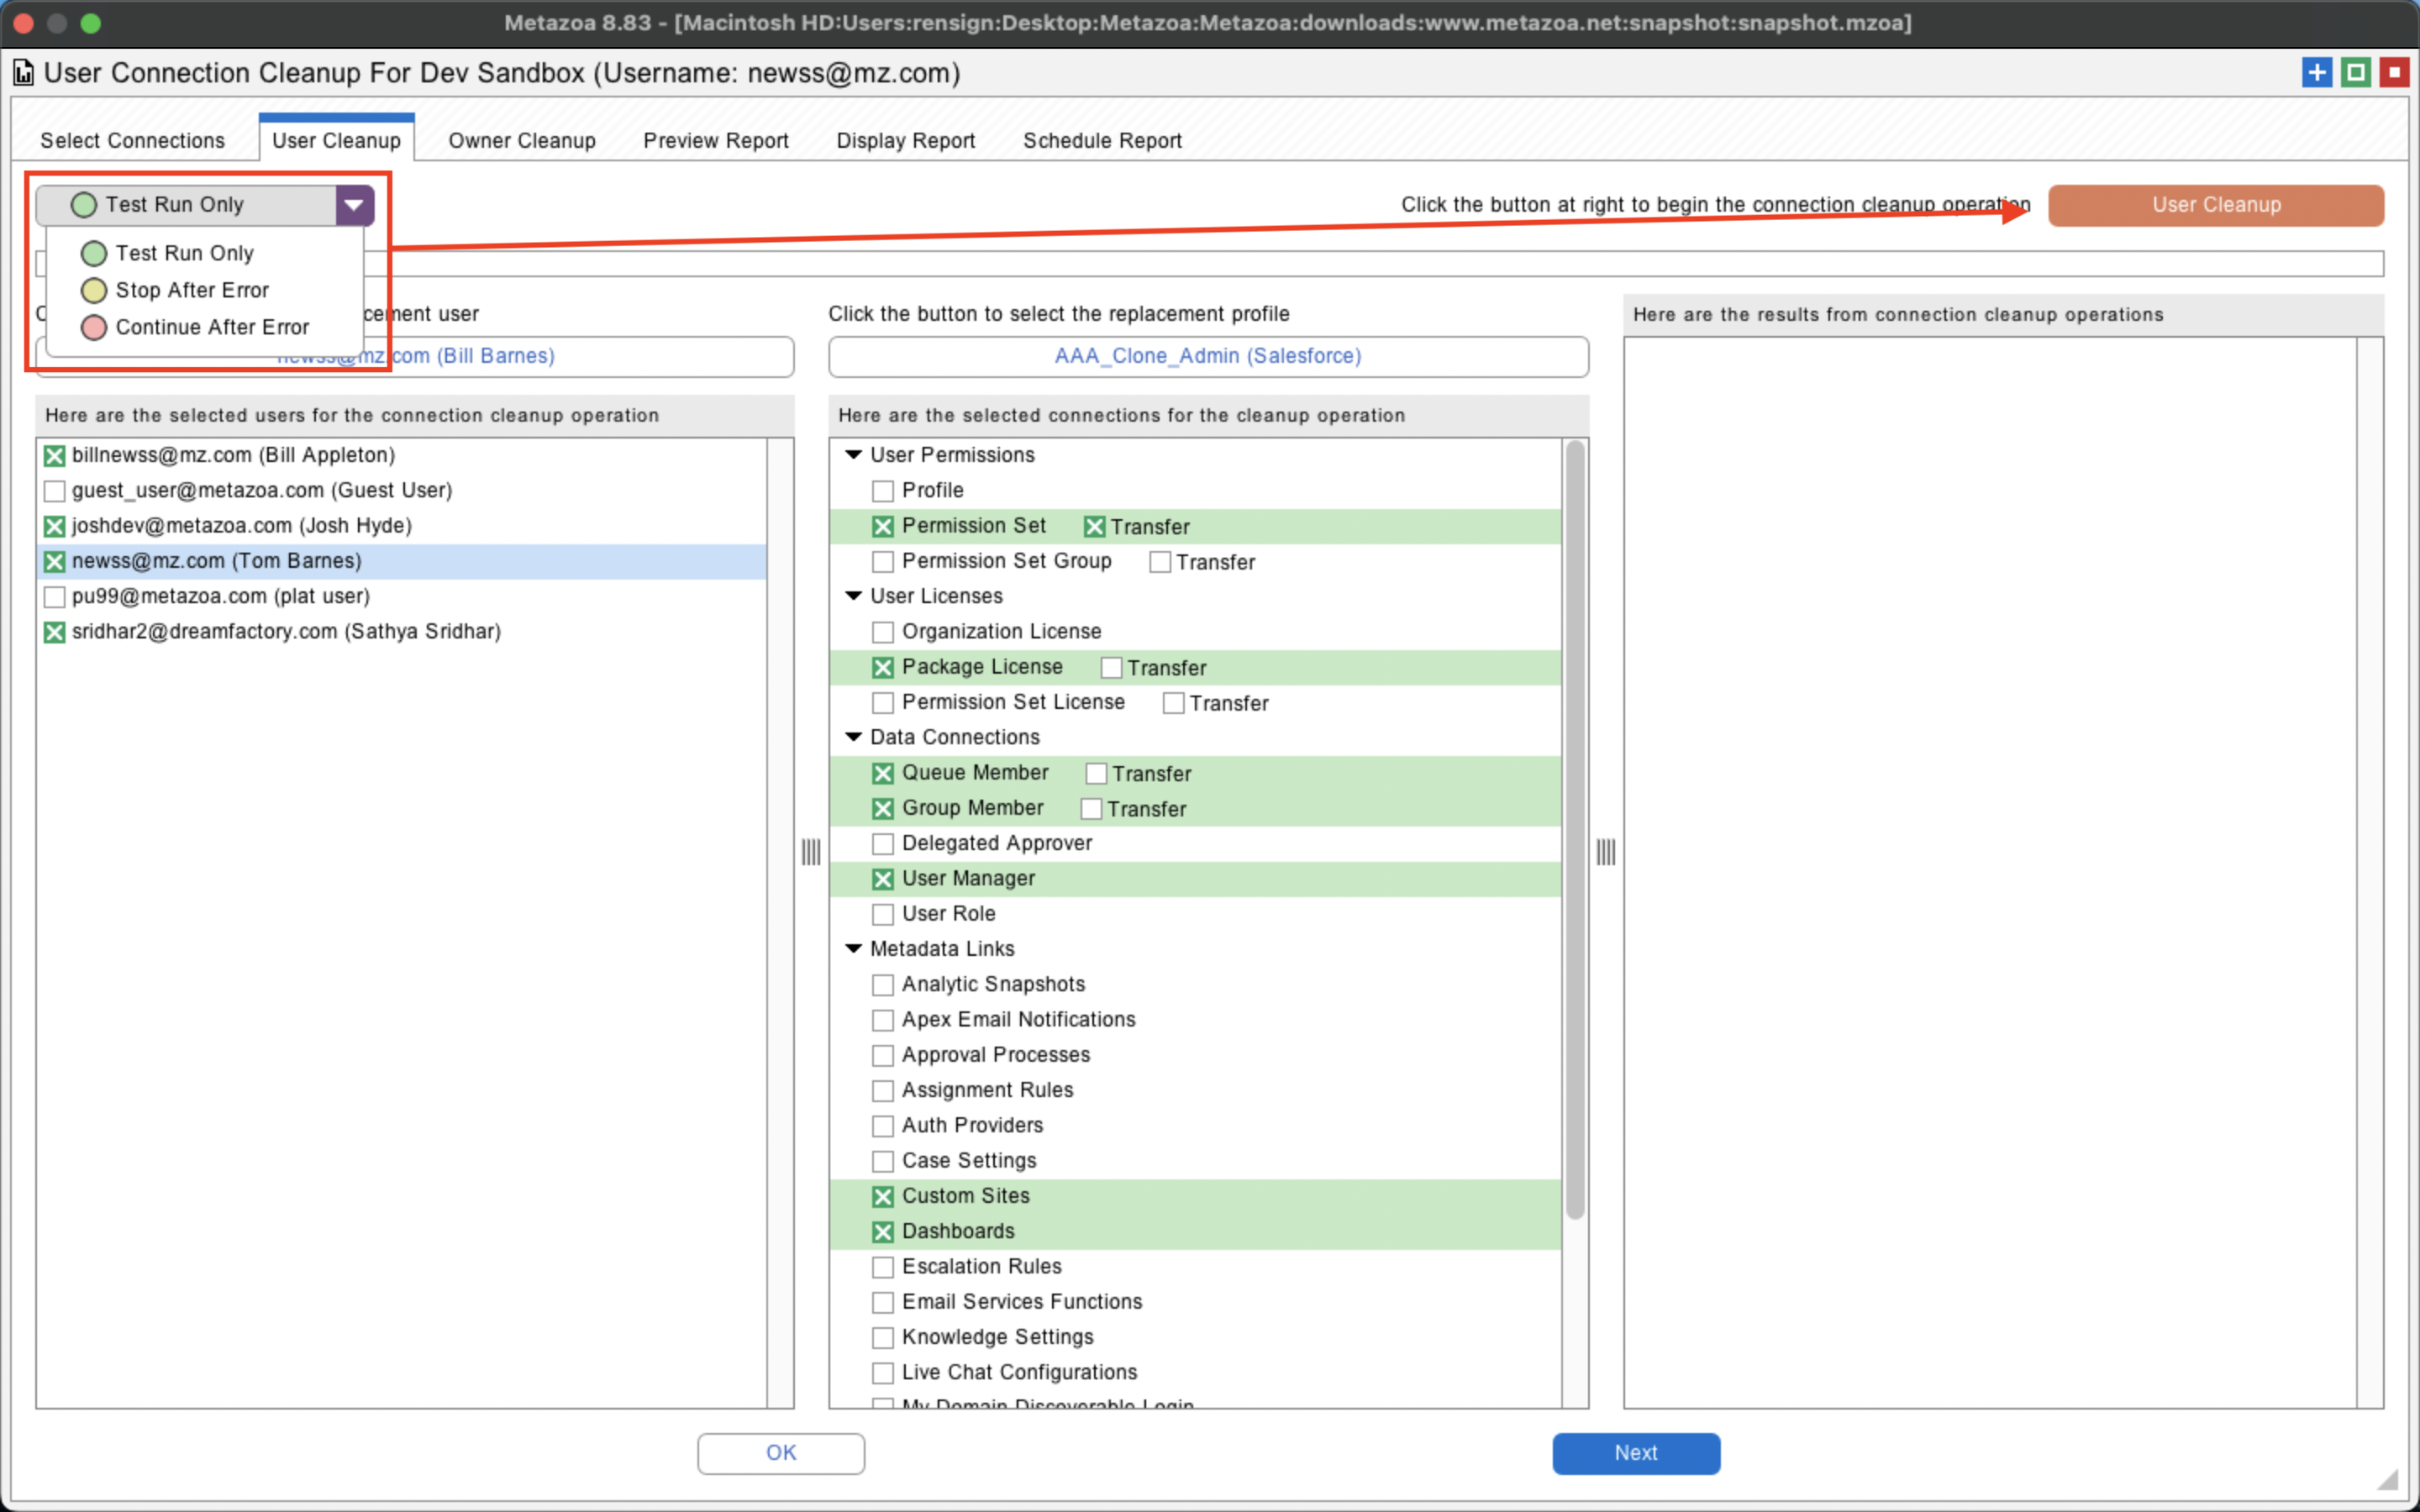
Task: Choose yellow Stop After Error option
Action: coord(94,290)
